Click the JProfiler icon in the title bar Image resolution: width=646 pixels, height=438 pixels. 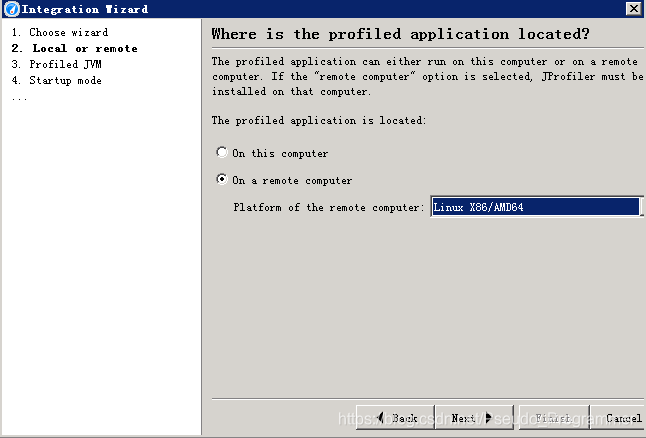coord(12,9)
